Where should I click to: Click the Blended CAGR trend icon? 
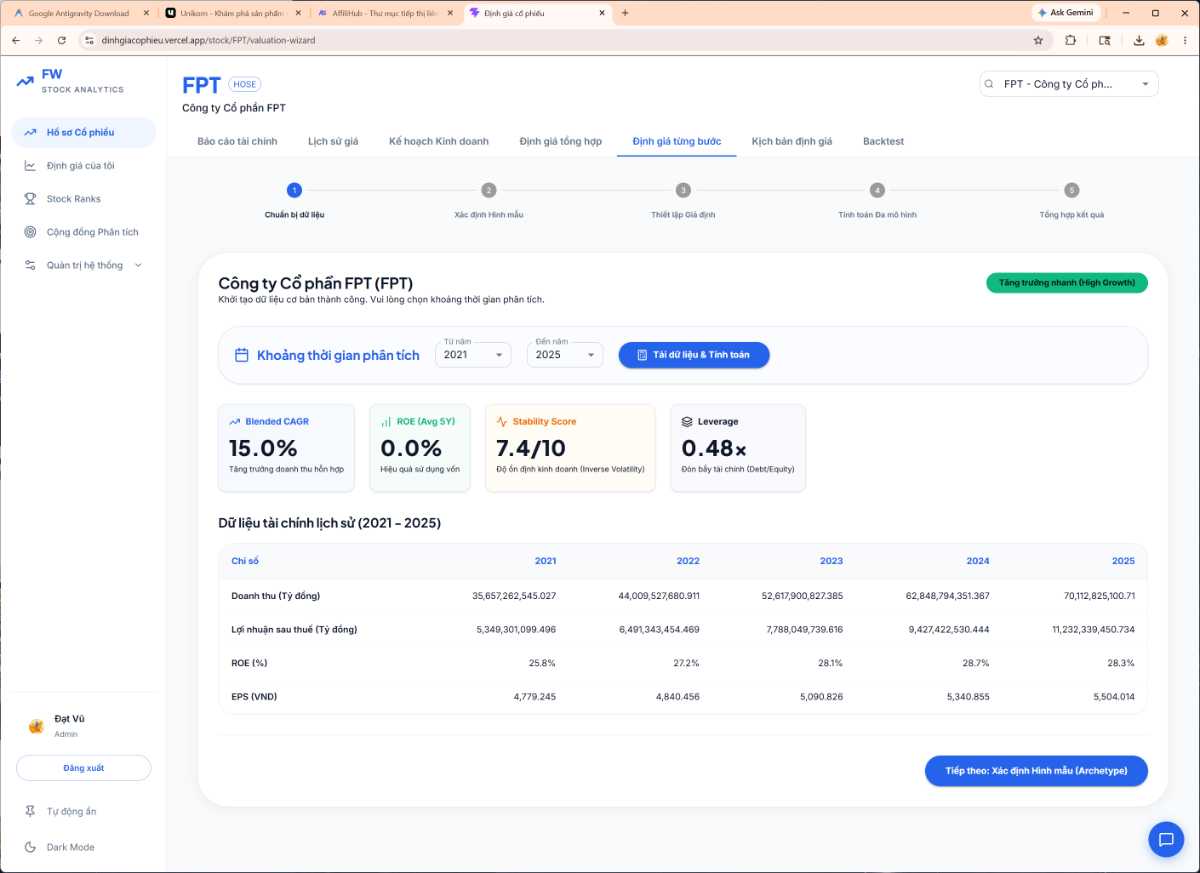(235, 422)
